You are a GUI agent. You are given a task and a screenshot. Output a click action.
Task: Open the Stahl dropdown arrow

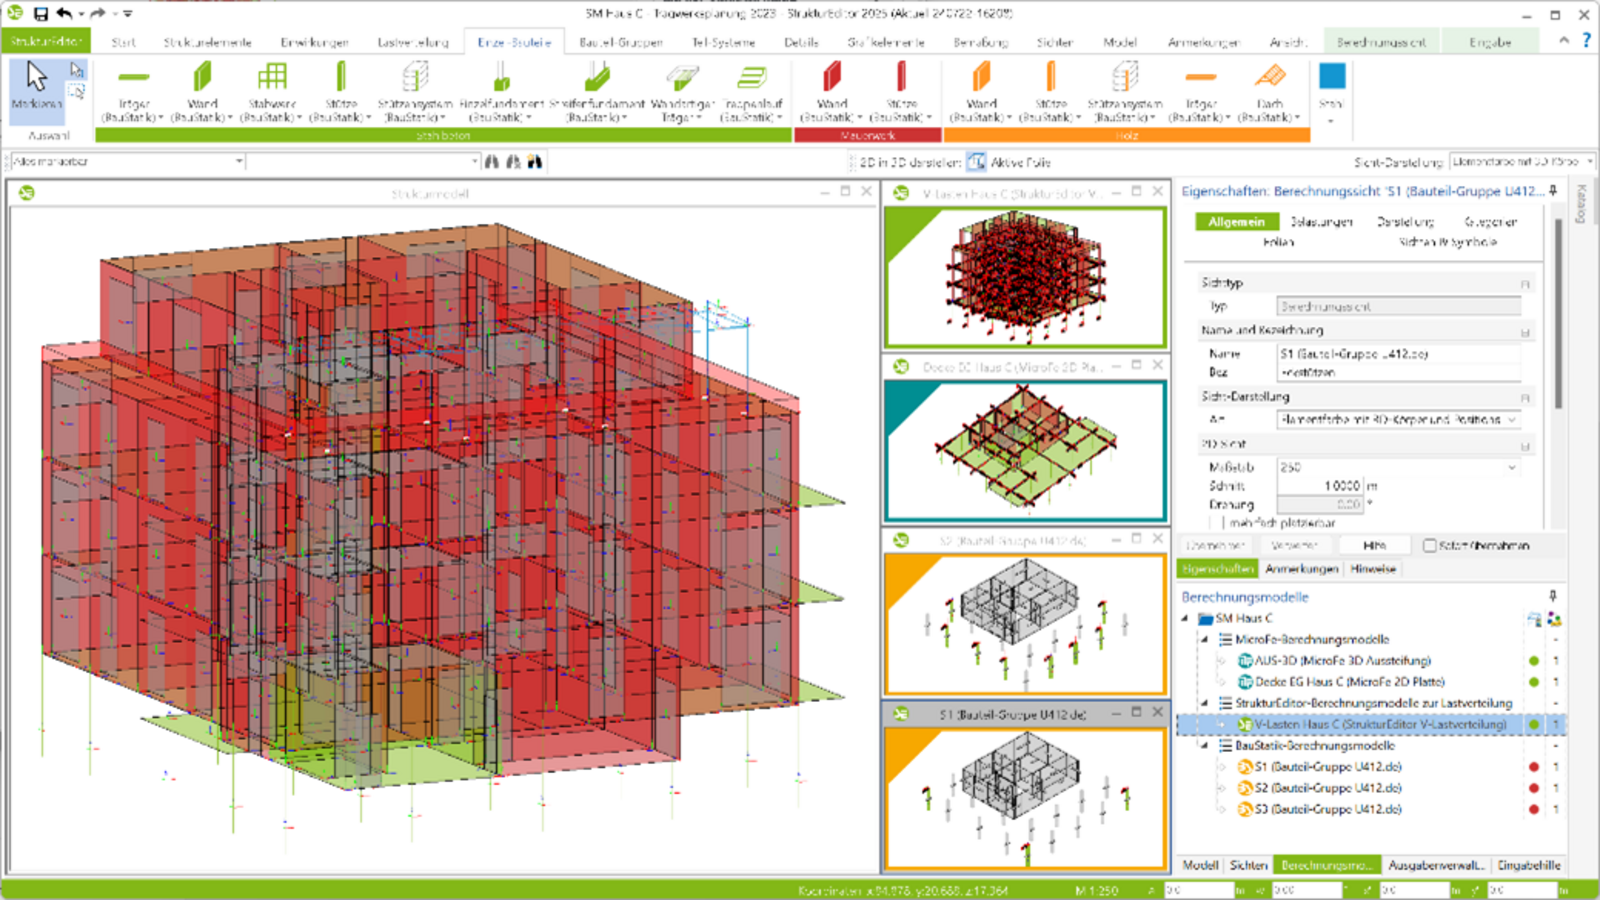pos(1331,120)
